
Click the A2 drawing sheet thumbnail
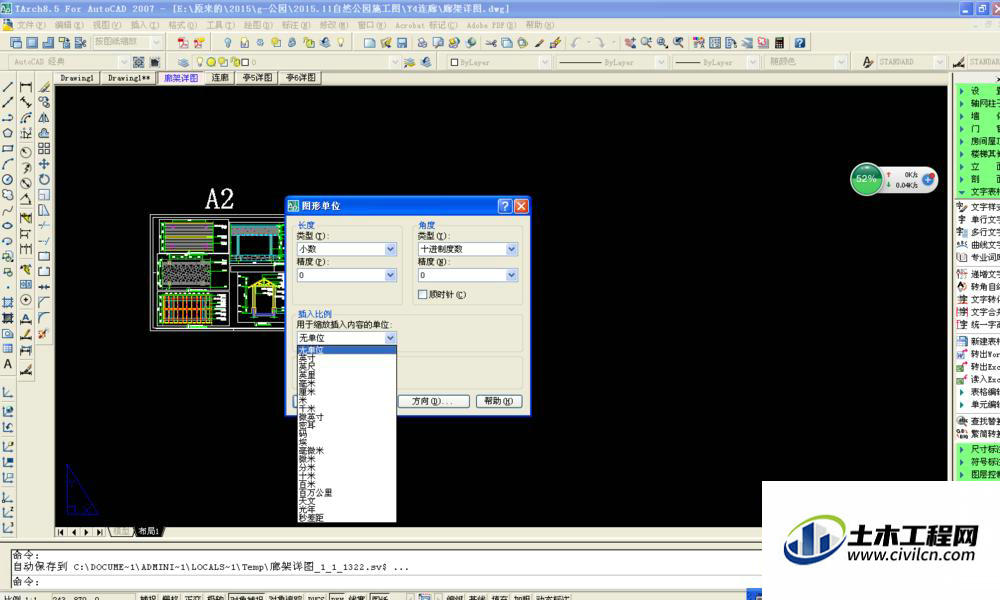pyautogui.click(x=218, y=272)
